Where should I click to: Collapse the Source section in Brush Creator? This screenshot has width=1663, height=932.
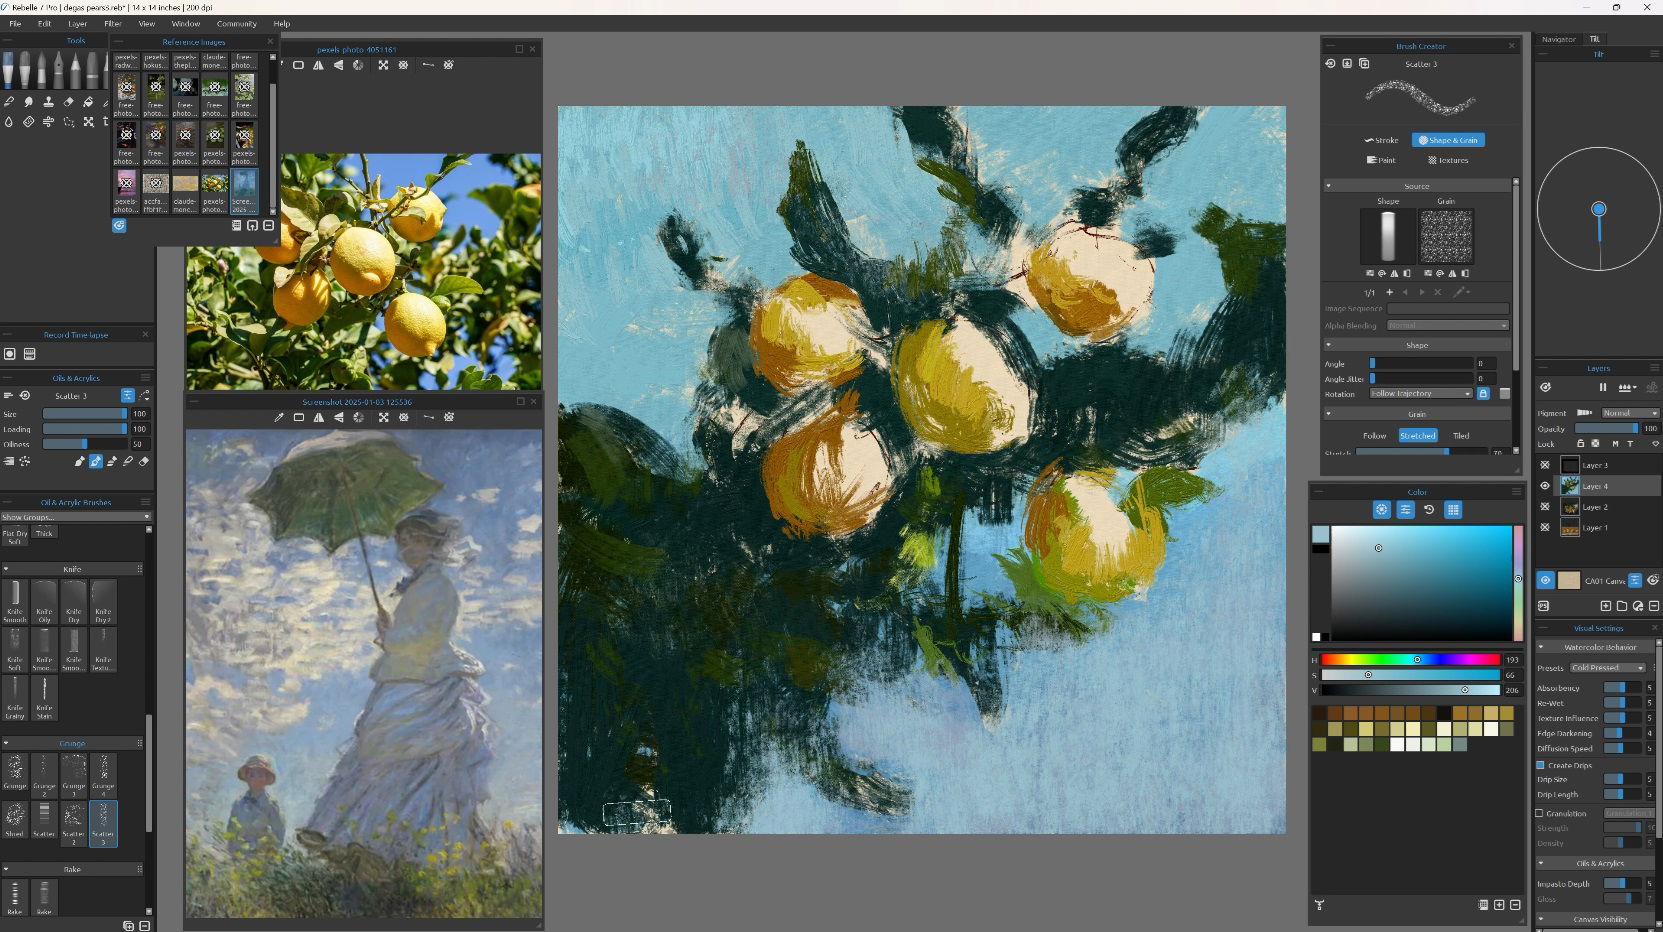1329,186
